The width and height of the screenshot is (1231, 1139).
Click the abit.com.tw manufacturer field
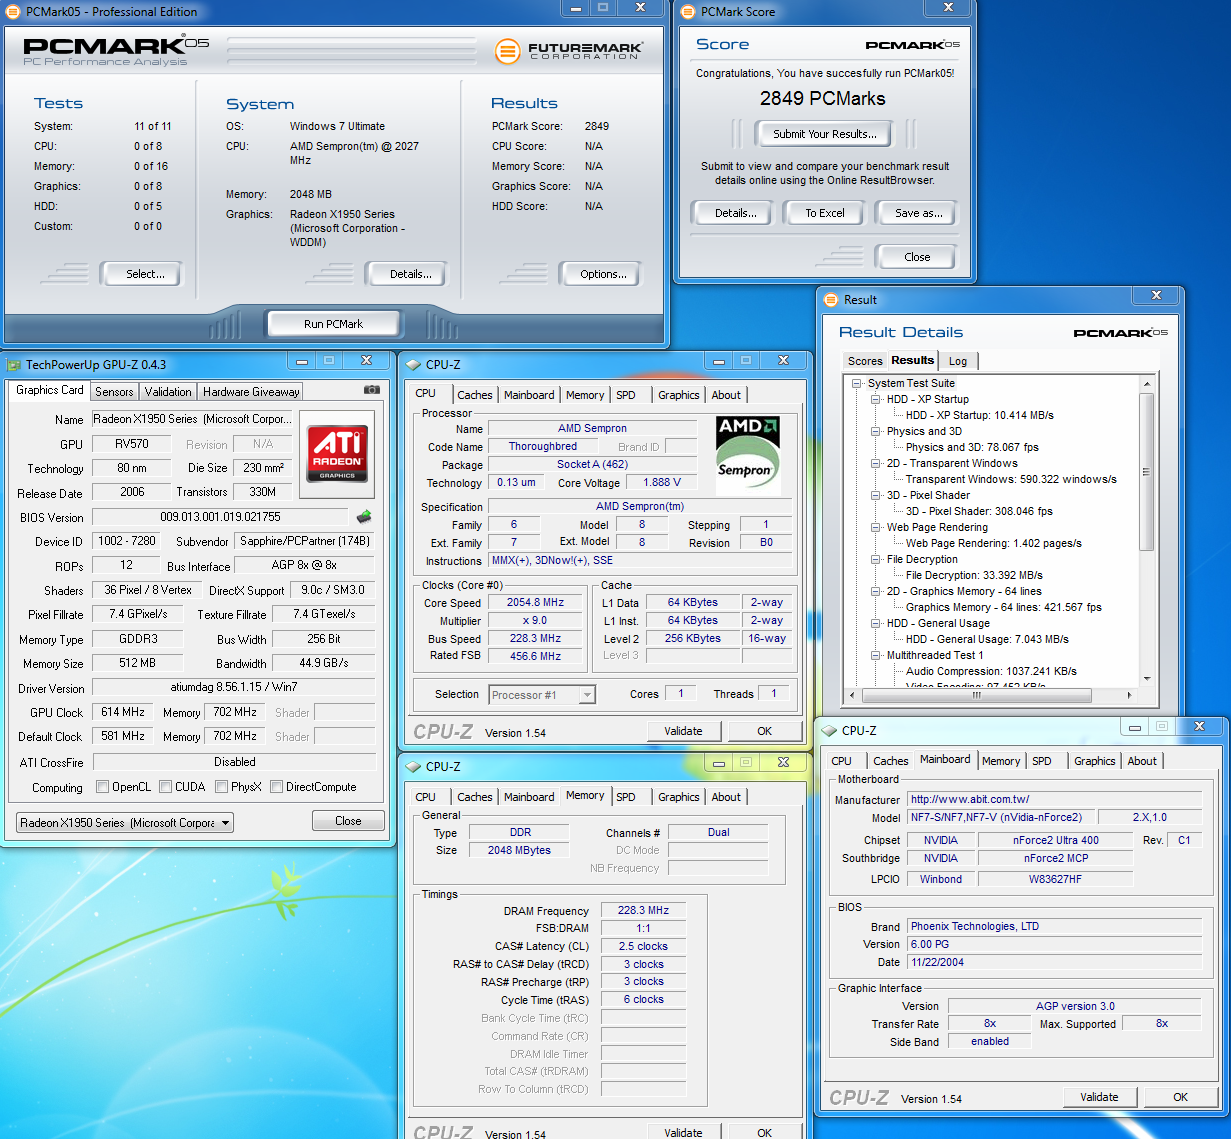1055,799
